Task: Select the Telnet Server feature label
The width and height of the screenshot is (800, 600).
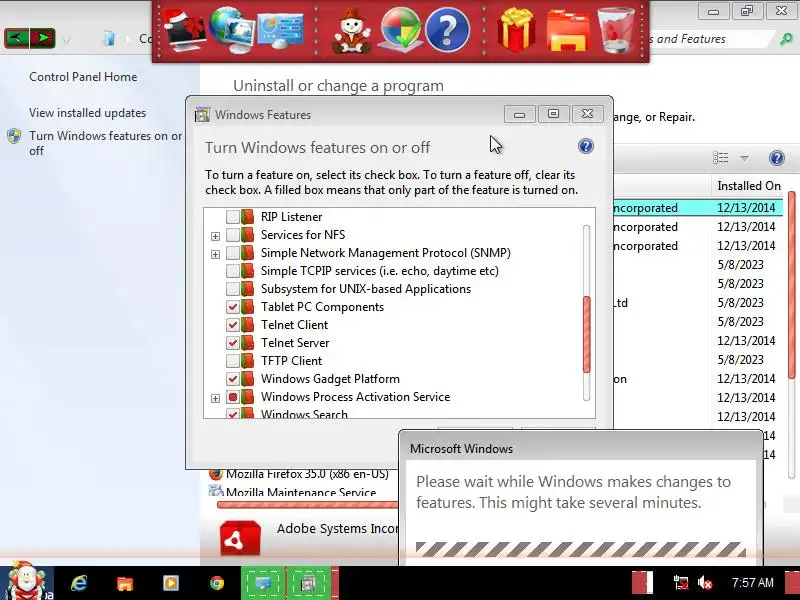Action: (x=295, y=343)
